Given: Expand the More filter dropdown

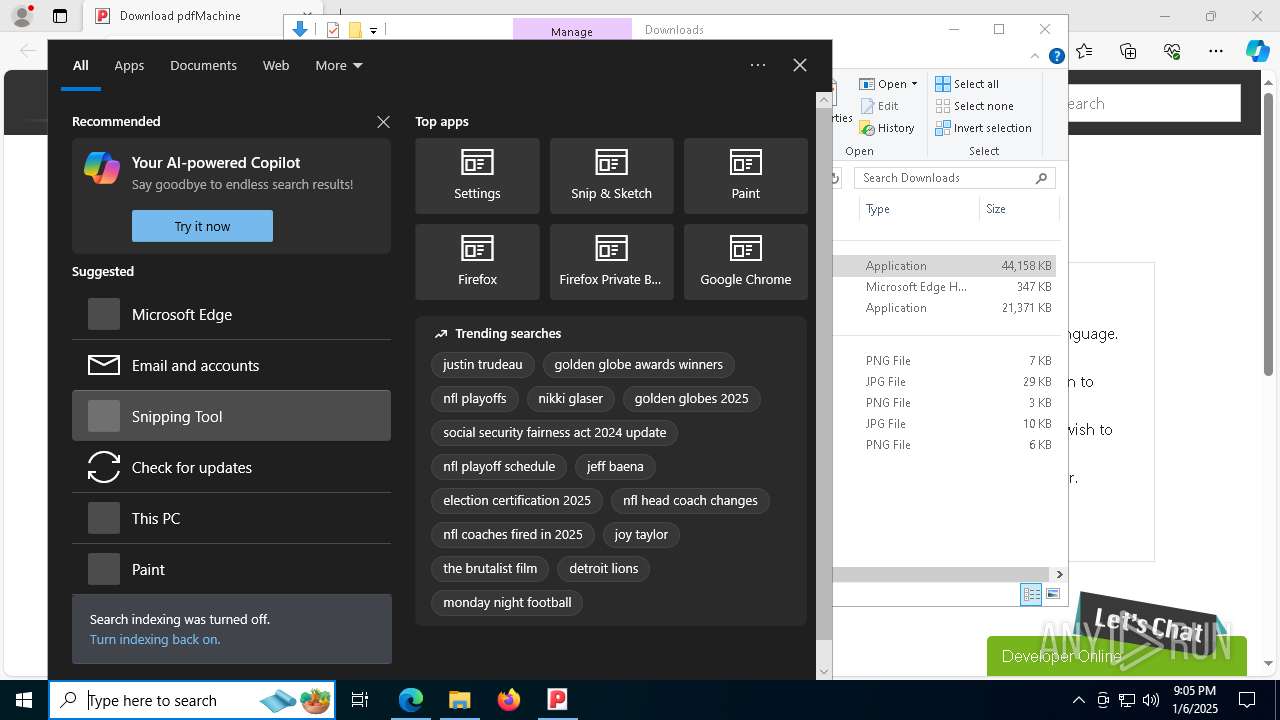Looking at the screenshot, I should [338, 65].
